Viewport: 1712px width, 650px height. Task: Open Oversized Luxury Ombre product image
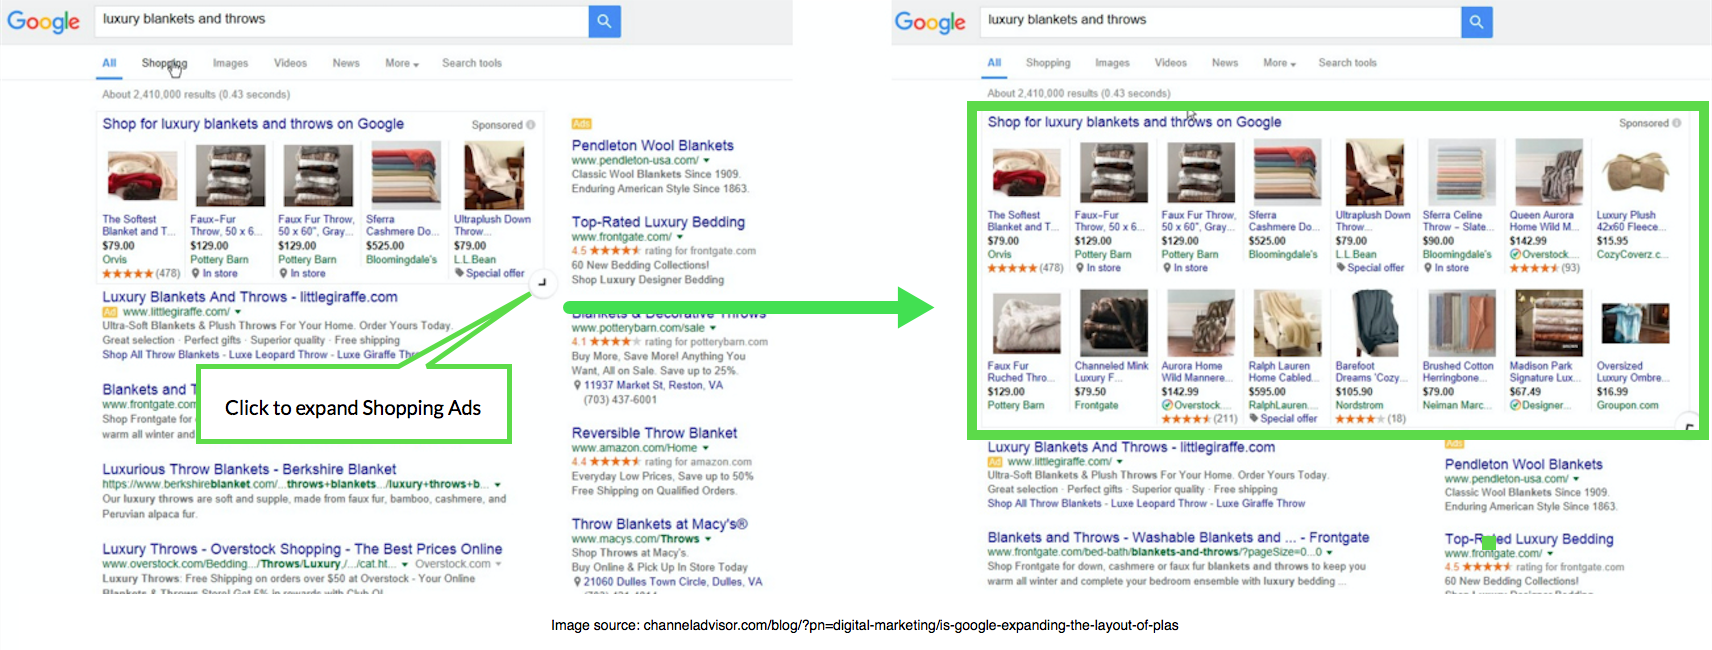click(x=1635, y=324)
